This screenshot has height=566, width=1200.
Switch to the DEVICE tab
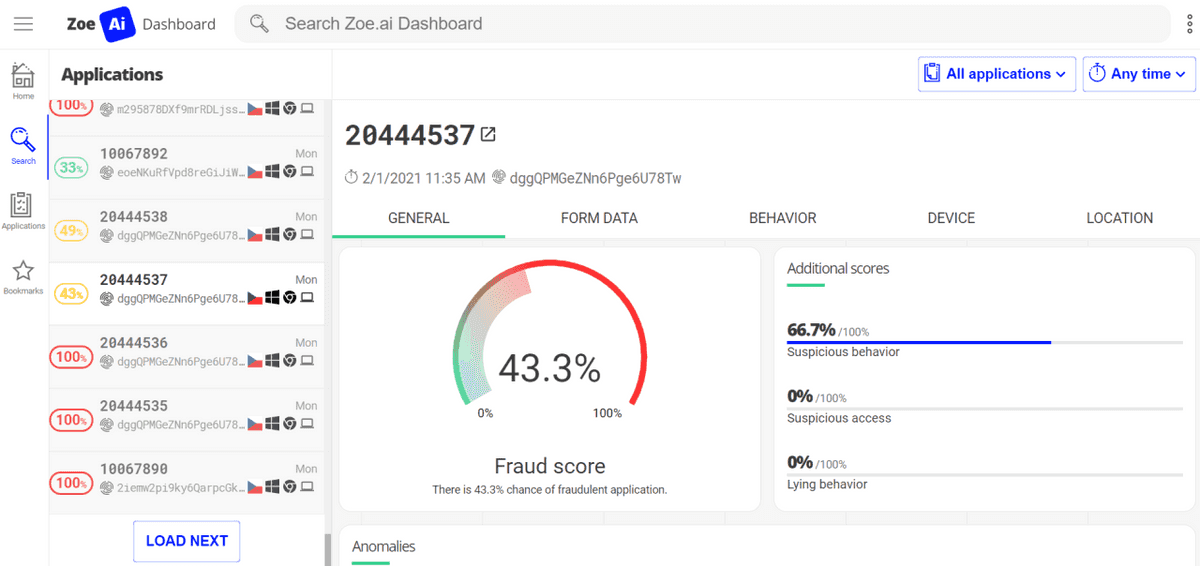[x=951, y=218]
